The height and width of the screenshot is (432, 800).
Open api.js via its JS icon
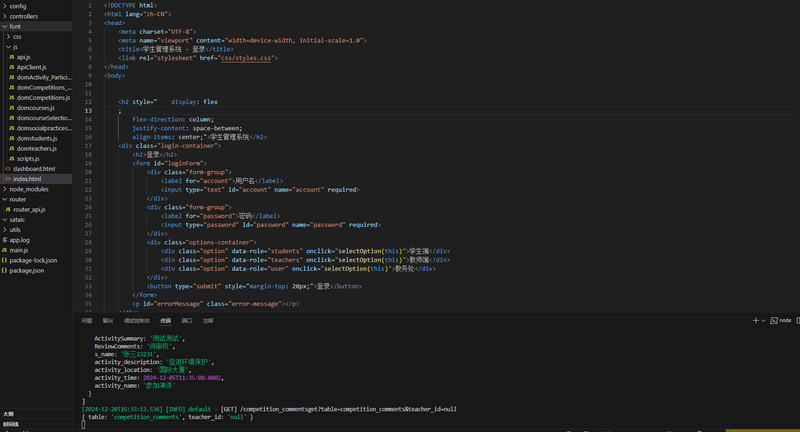click(11, 57)
